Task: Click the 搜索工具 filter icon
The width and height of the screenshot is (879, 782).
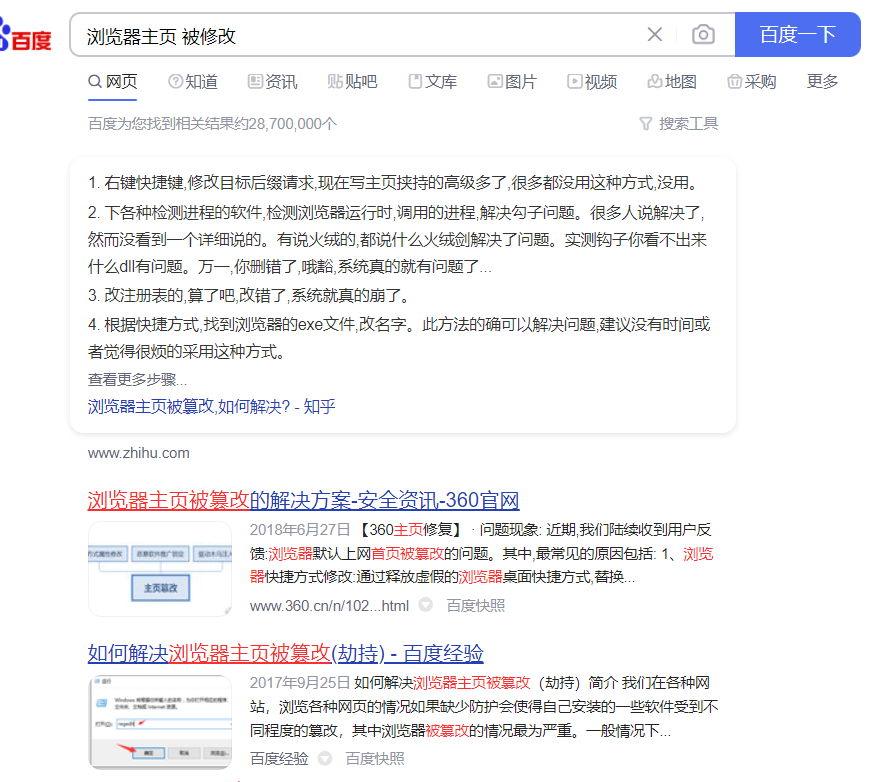Action: click(x=645, y=123)
